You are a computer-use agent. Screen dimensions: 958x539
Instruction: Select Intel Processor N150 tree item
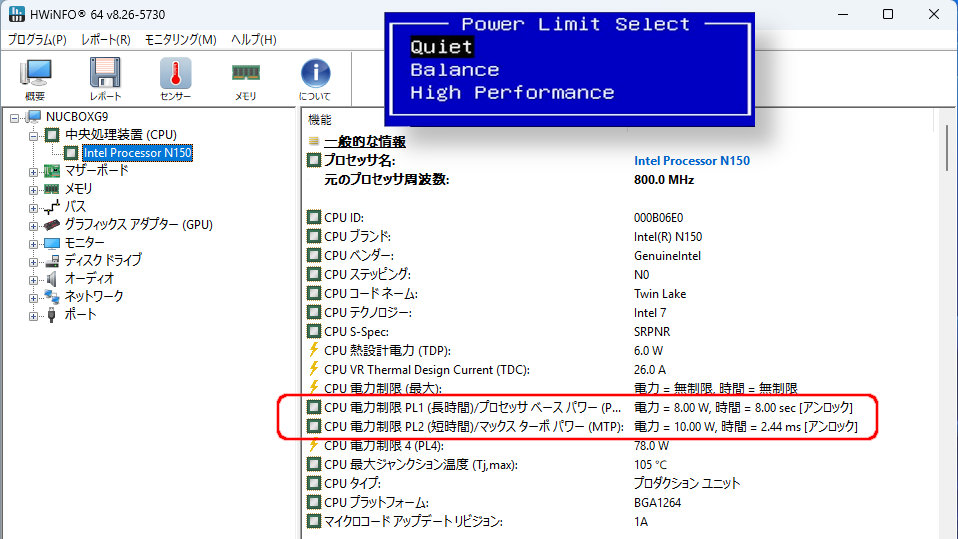coord(137,153)
